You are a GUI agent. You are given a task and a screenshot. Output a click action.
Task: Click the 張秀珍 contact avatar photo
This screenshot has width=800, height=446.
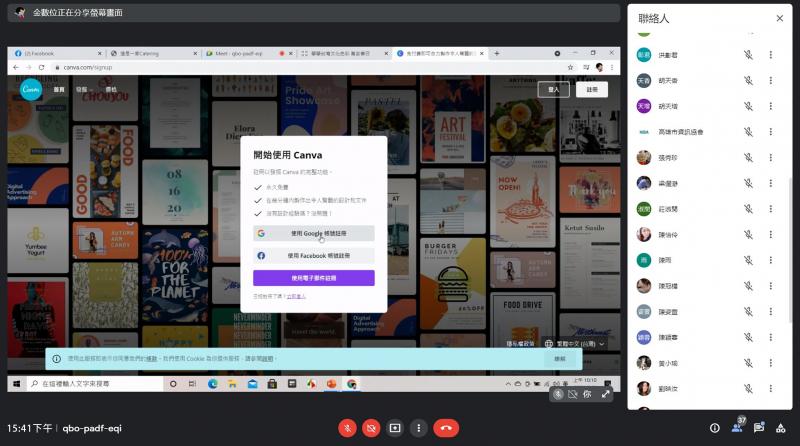point(644,157)
